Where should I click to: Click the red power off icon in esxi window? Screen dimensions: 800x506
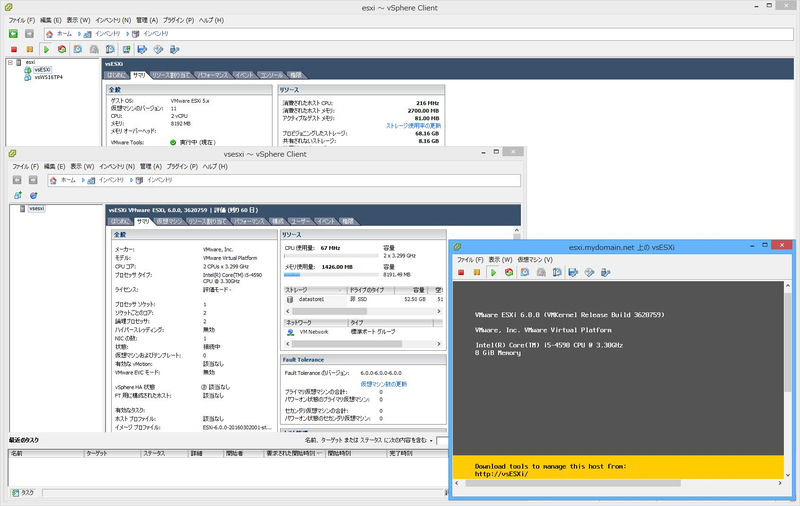pos(14,49)
